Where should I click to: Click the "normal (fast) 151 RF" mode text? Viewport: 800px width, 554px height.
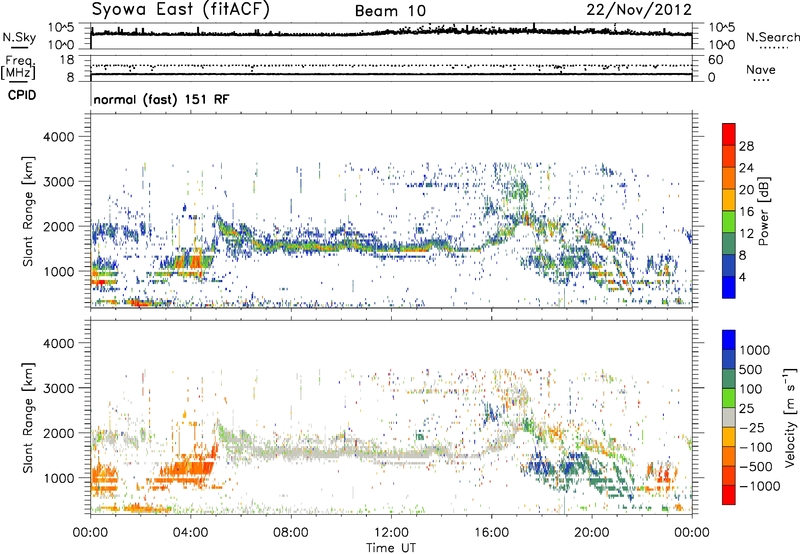point(161,99)
